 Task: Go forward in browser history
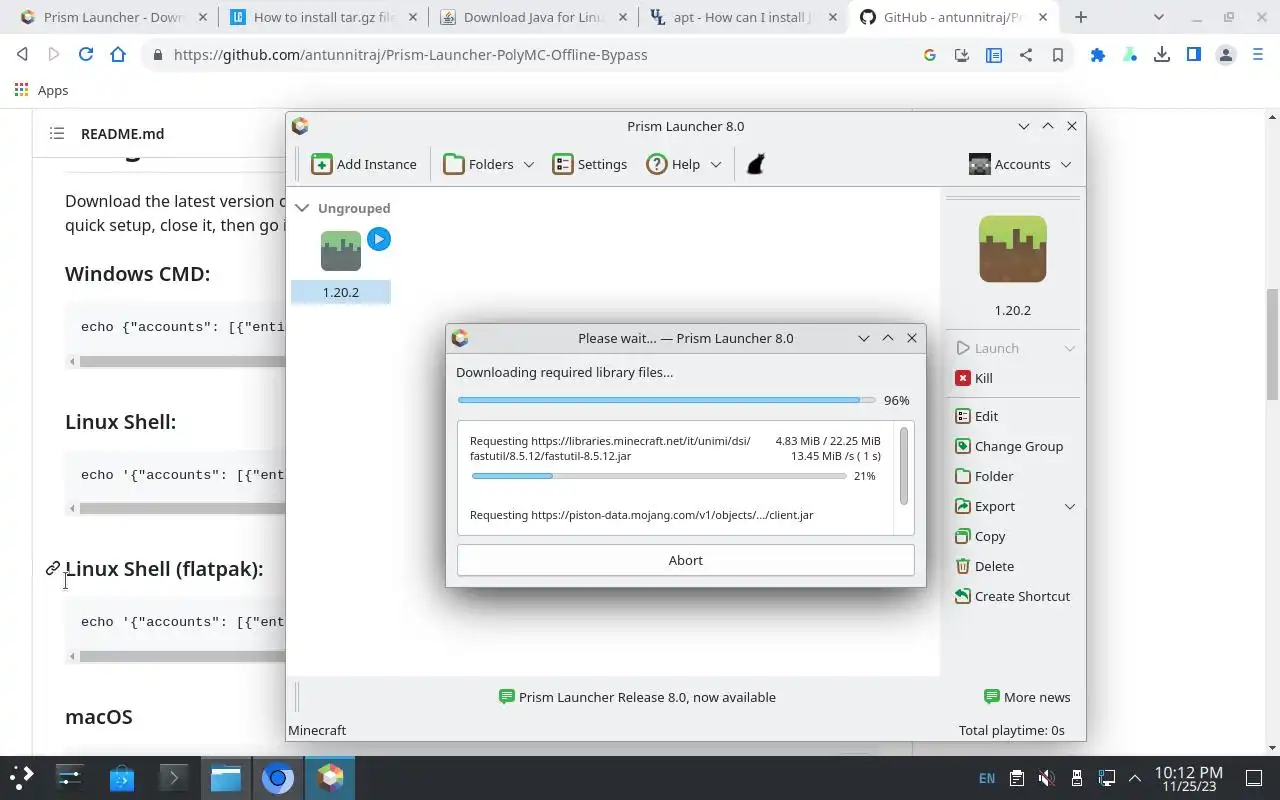click(54, 55)
